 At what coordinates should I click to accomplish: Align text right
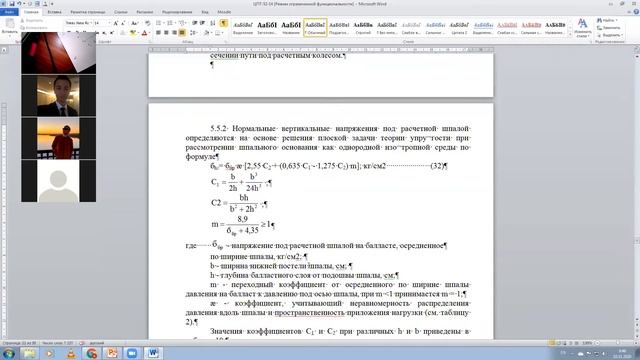pos(174,33)
